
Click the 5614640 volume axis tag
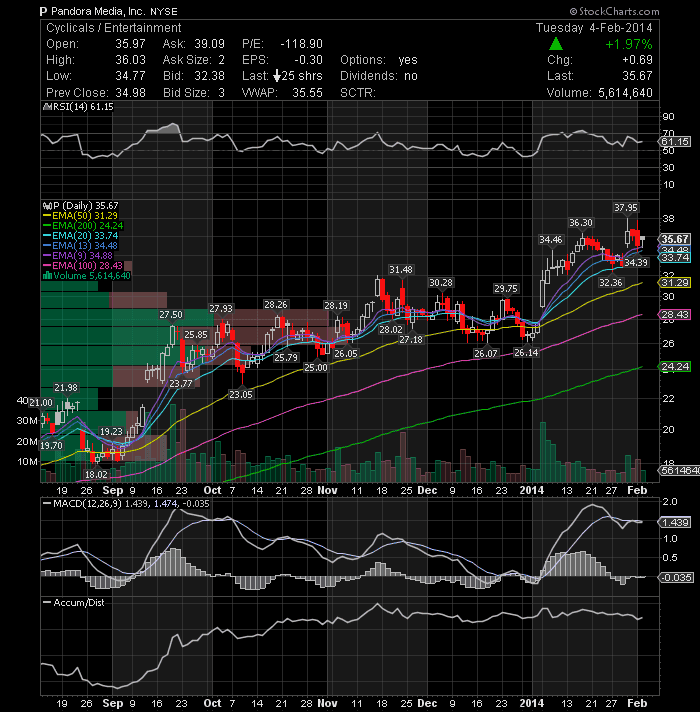tap(679, 471)
